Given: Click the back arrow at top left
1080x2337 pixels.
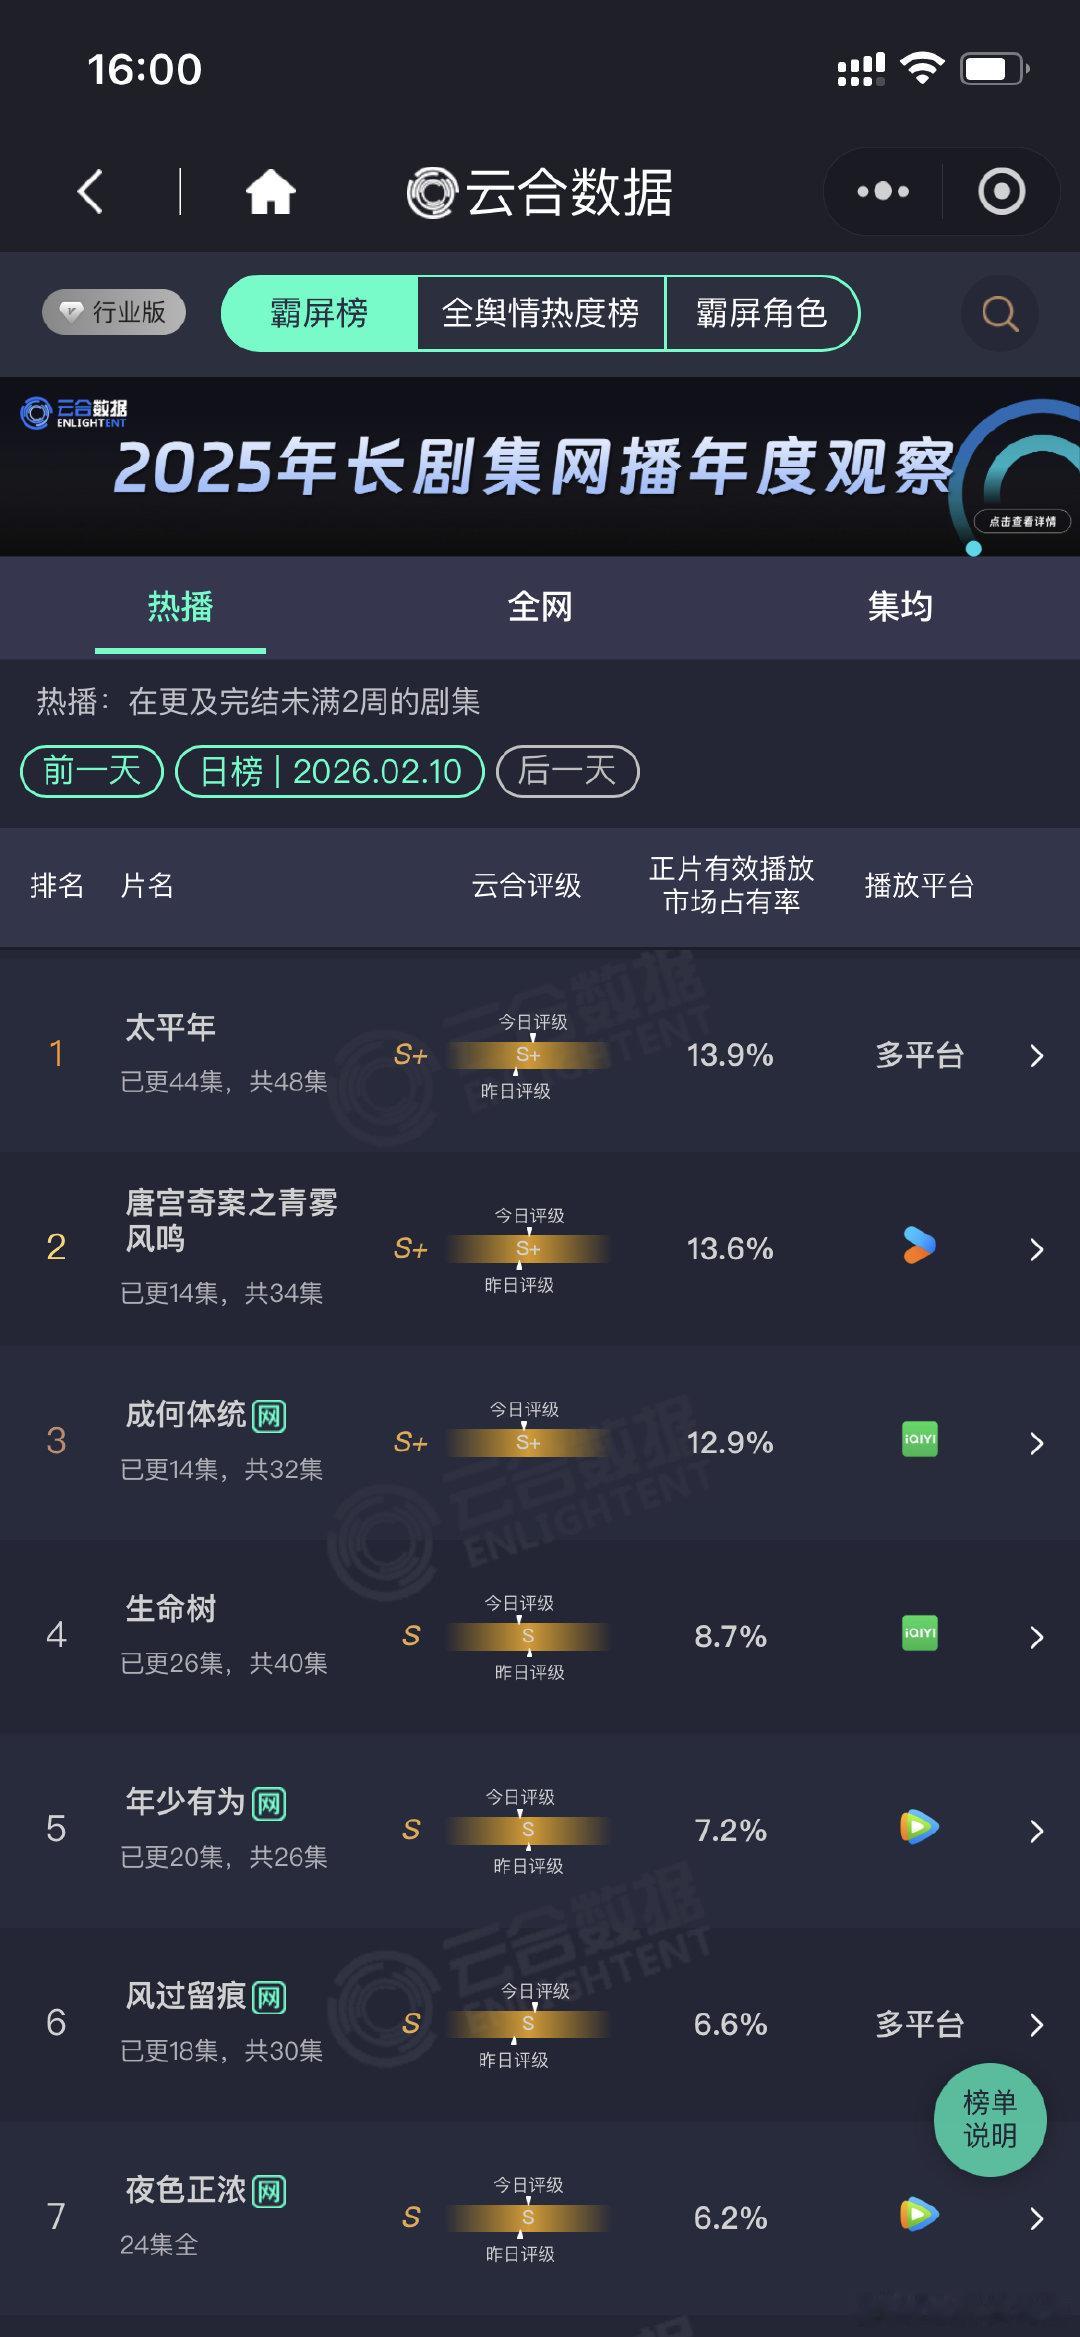Looking at the screenshot, I should (91, 192).
